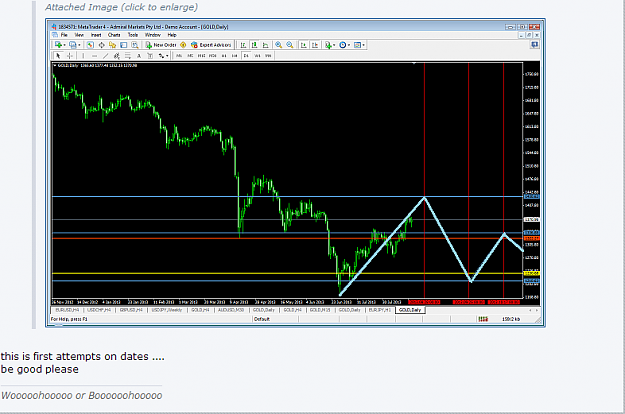The image size is (625, 414).
Task: Select the trendline drawing tool
Action: [106, 56]
